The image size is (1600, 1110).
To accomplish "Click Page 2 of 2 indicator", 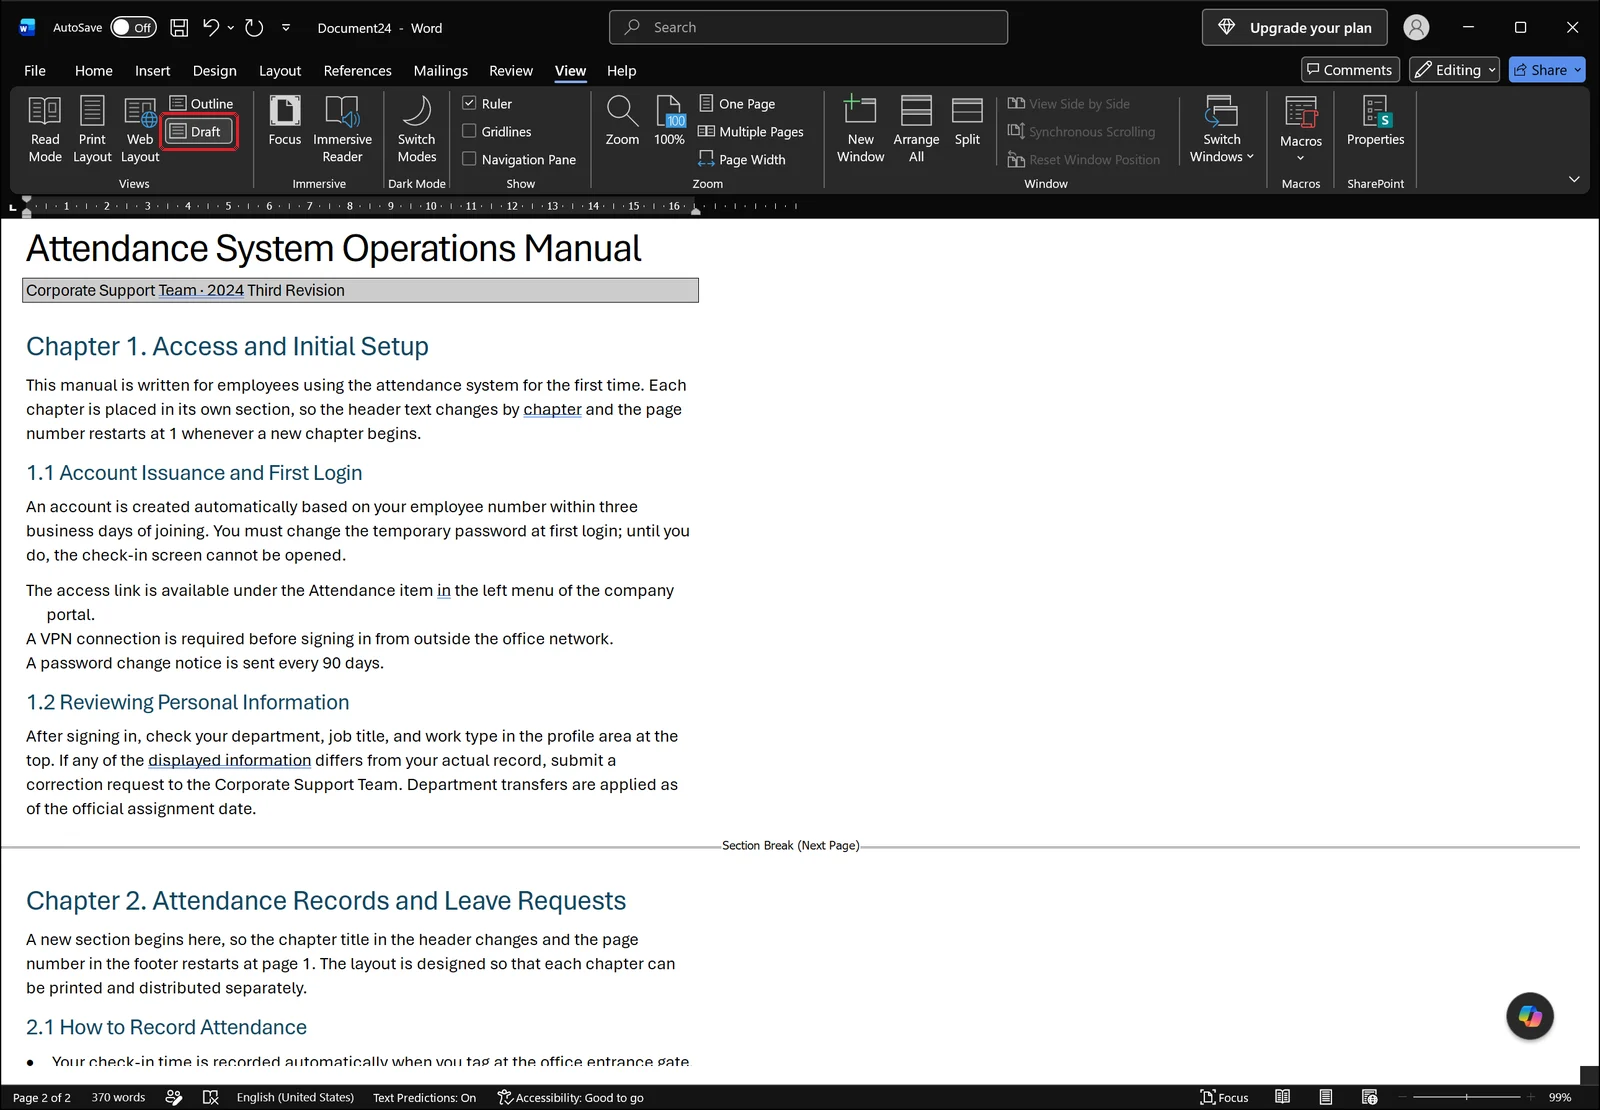I will point(42,1097).
